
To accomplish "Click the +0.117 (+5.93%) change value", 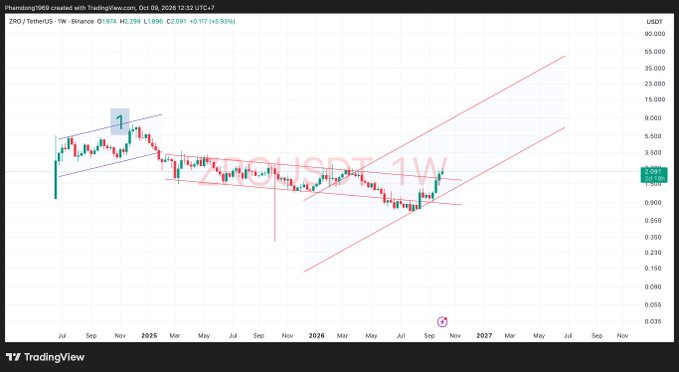I will point(212,21).
